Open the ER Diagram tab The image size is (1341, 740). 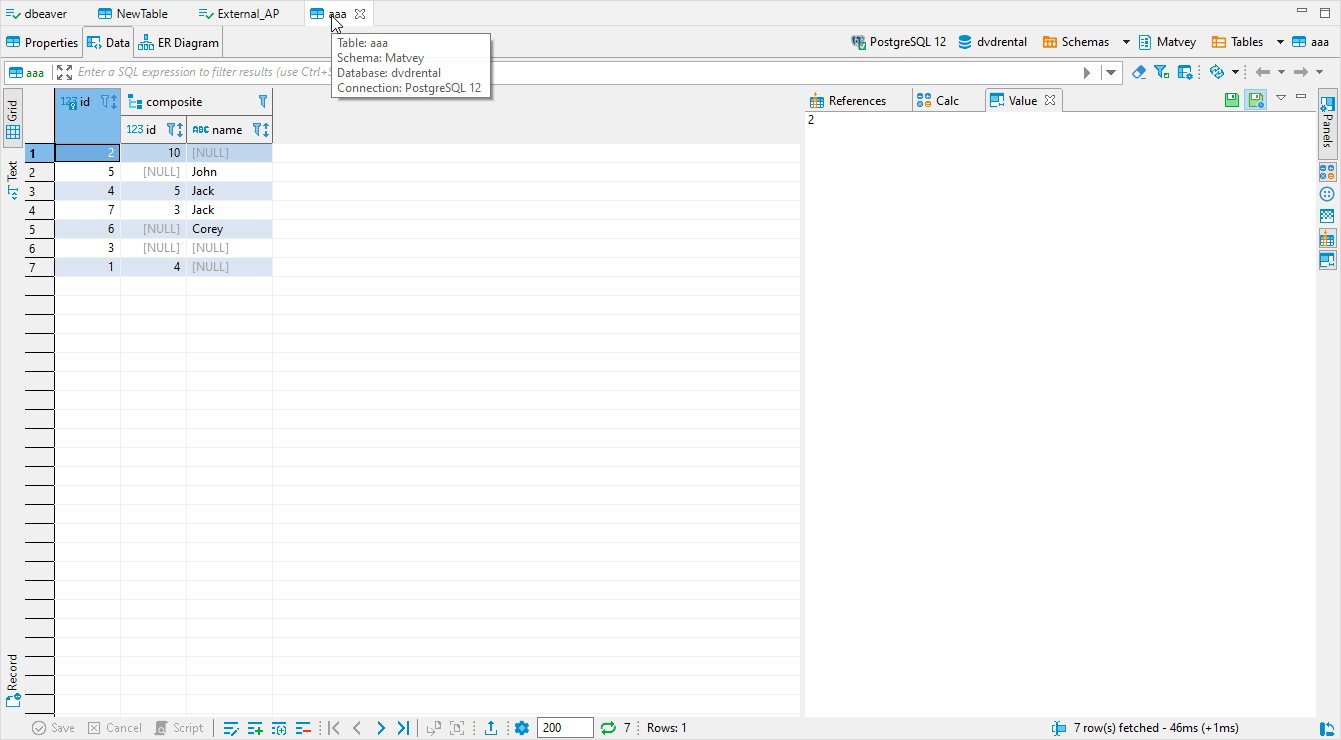point(179,43)
